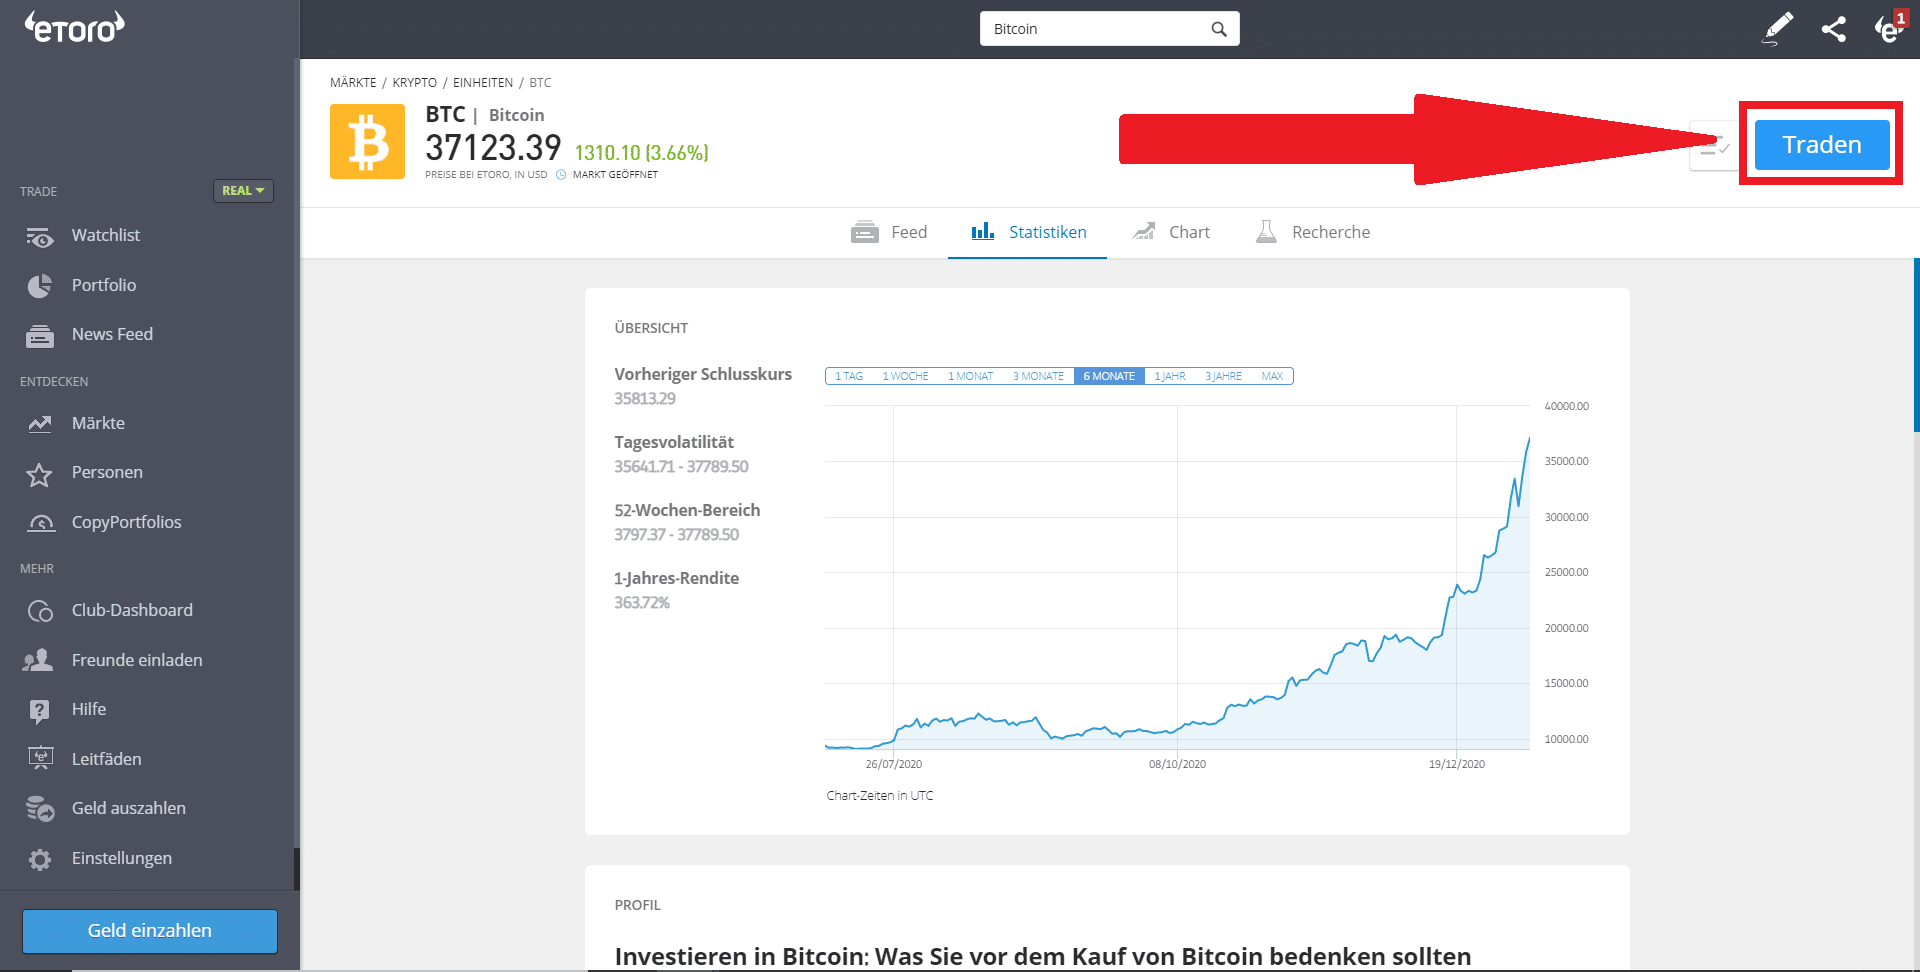Select the 1 MONAT chart range
This screenshot has width=1920, height=972.
[970, 377]
